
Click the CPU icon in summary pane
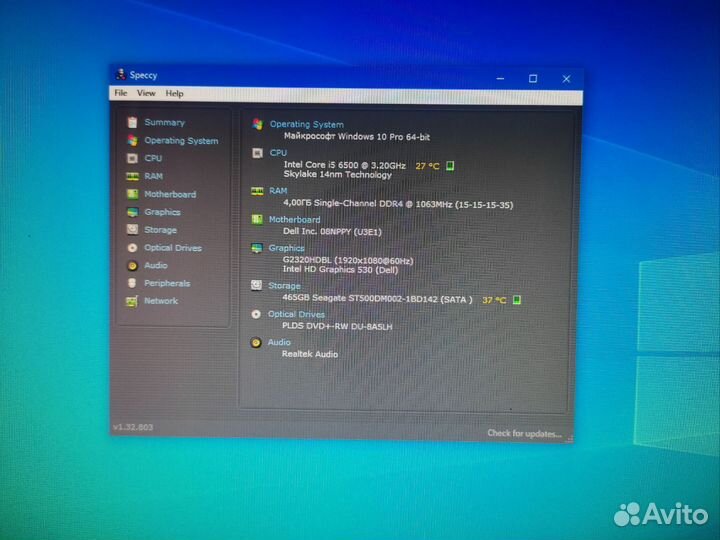[257, 153]
